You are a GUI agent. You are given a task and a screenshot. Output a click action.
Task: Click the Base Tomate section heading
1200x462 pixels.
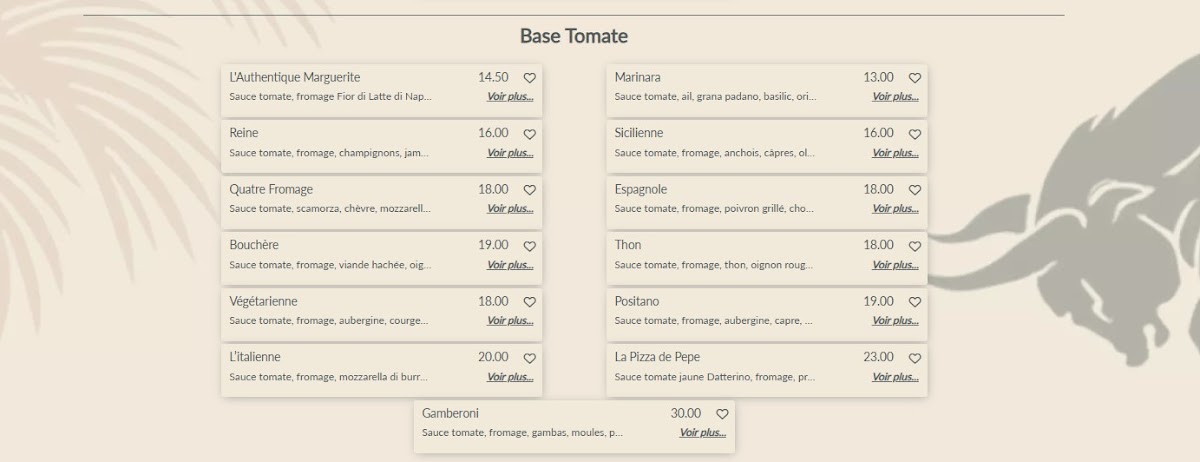pyautogui.click(x=574, y=37)
